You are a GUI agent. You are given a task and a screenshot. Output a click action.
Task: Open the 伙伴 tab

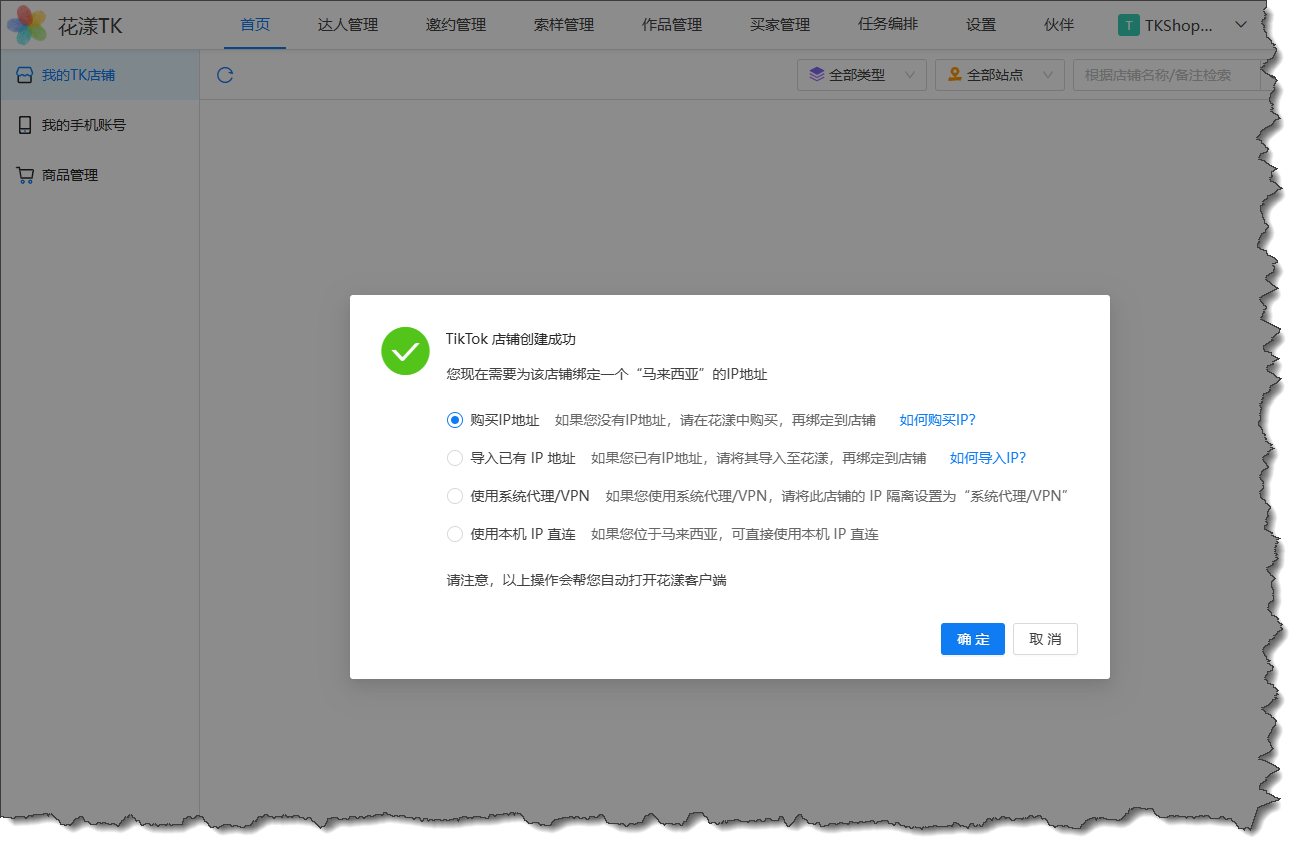pos(1059,25)
